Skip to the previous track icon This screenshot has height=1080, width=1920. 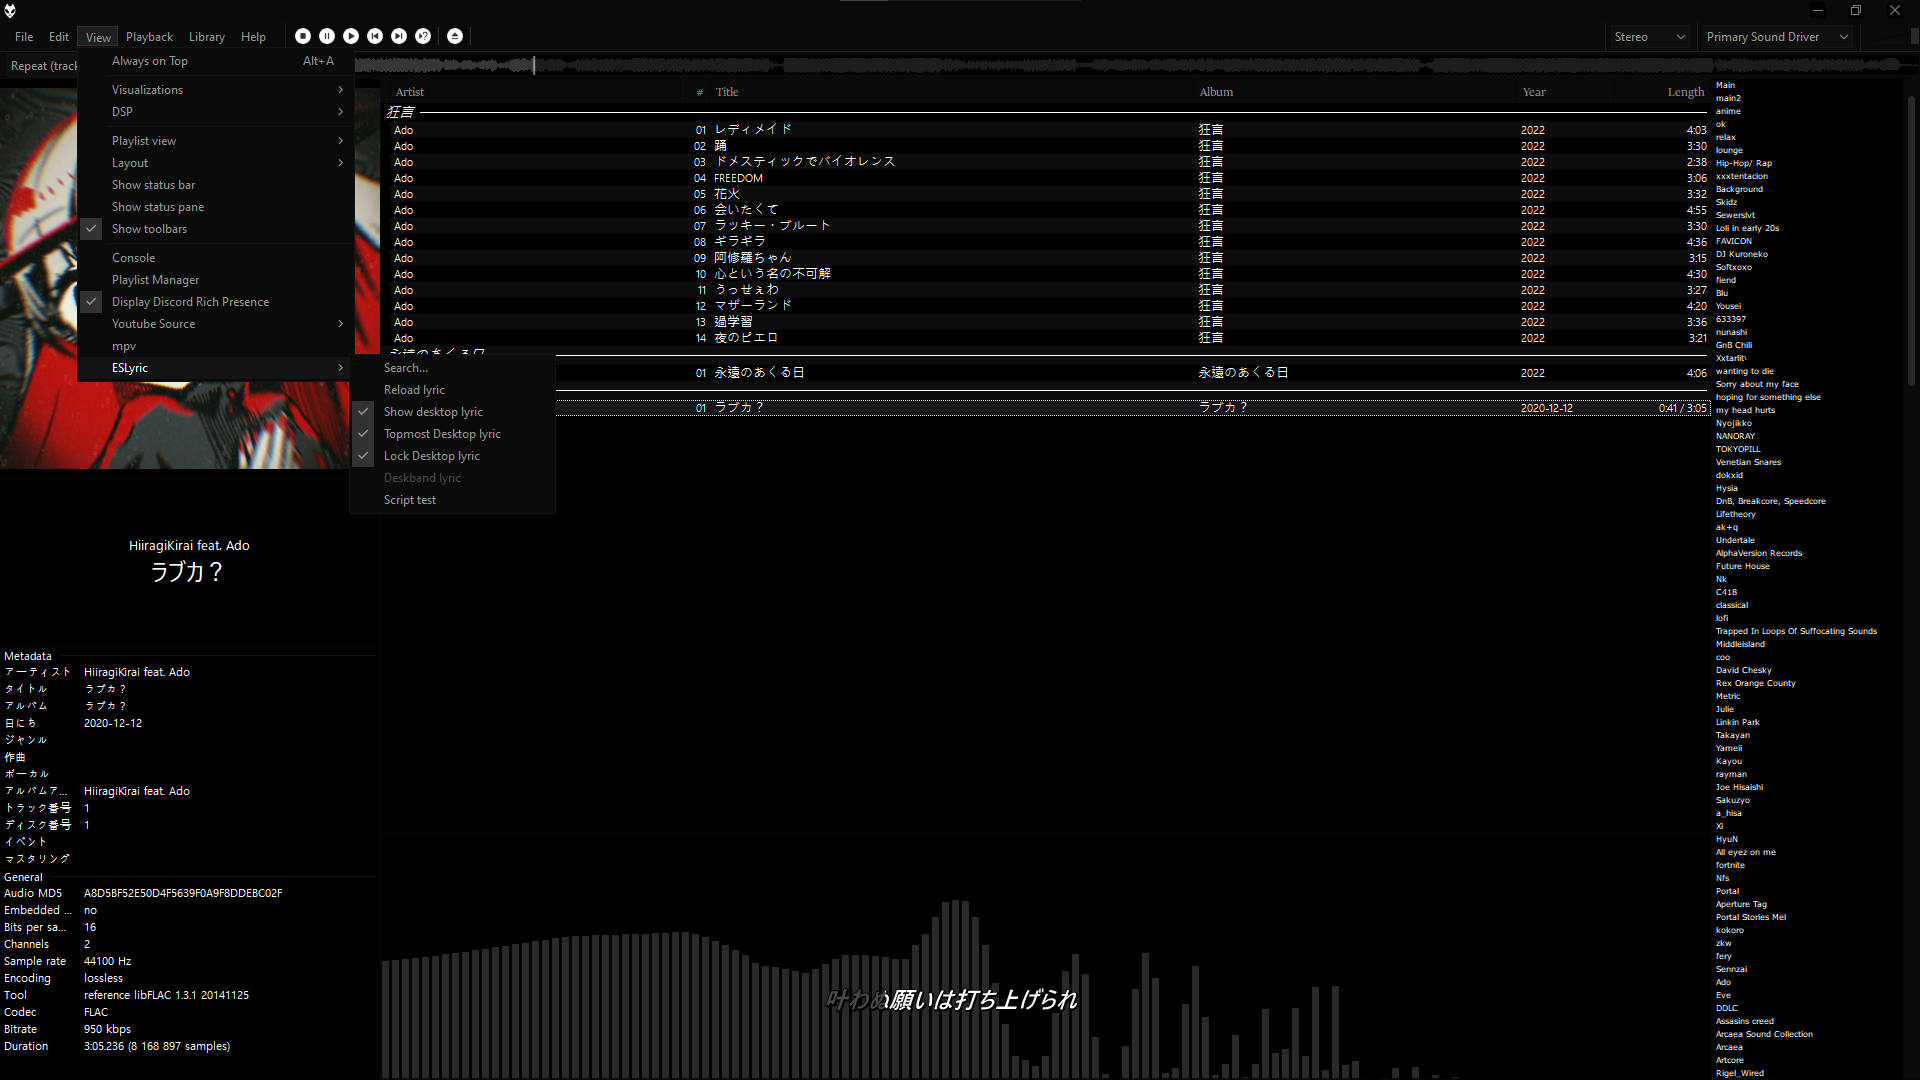(x=375, y=36)
